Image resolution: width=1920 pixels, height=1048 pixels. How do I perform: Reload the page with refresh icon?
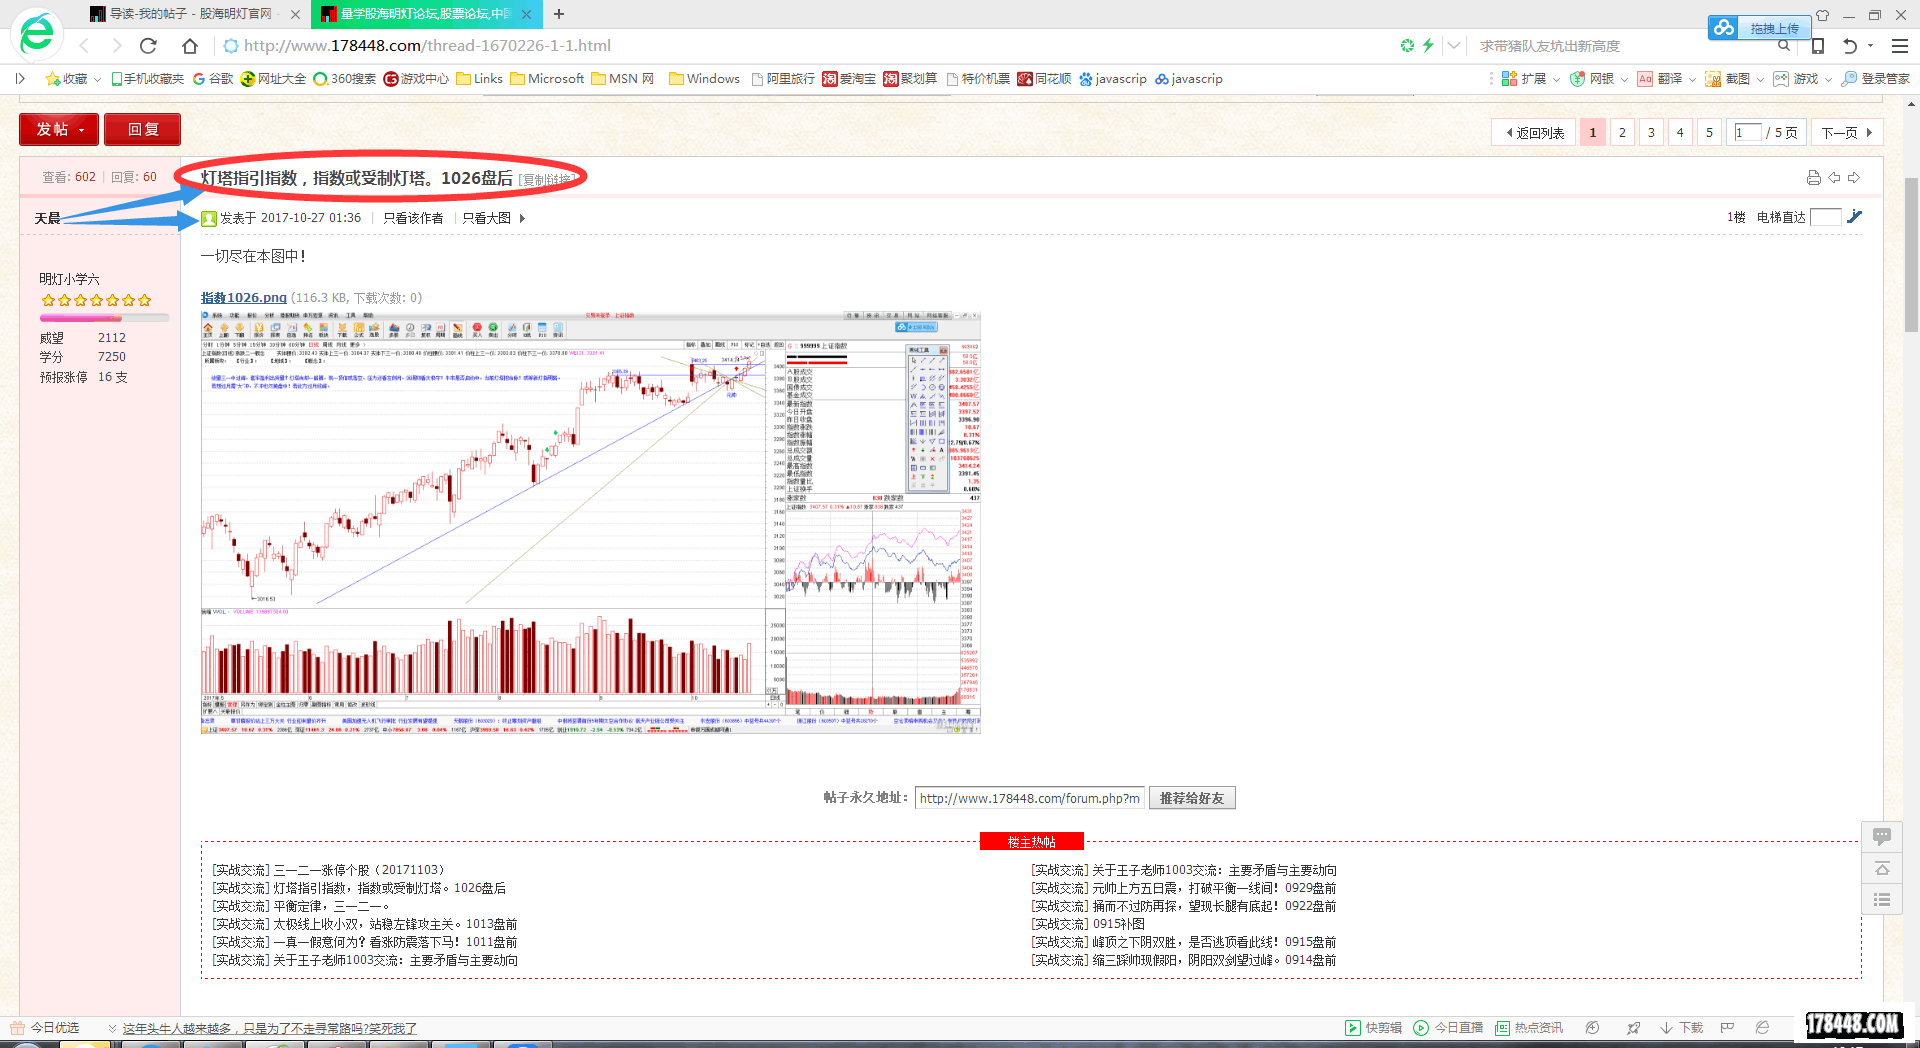[x=149, y=46]
